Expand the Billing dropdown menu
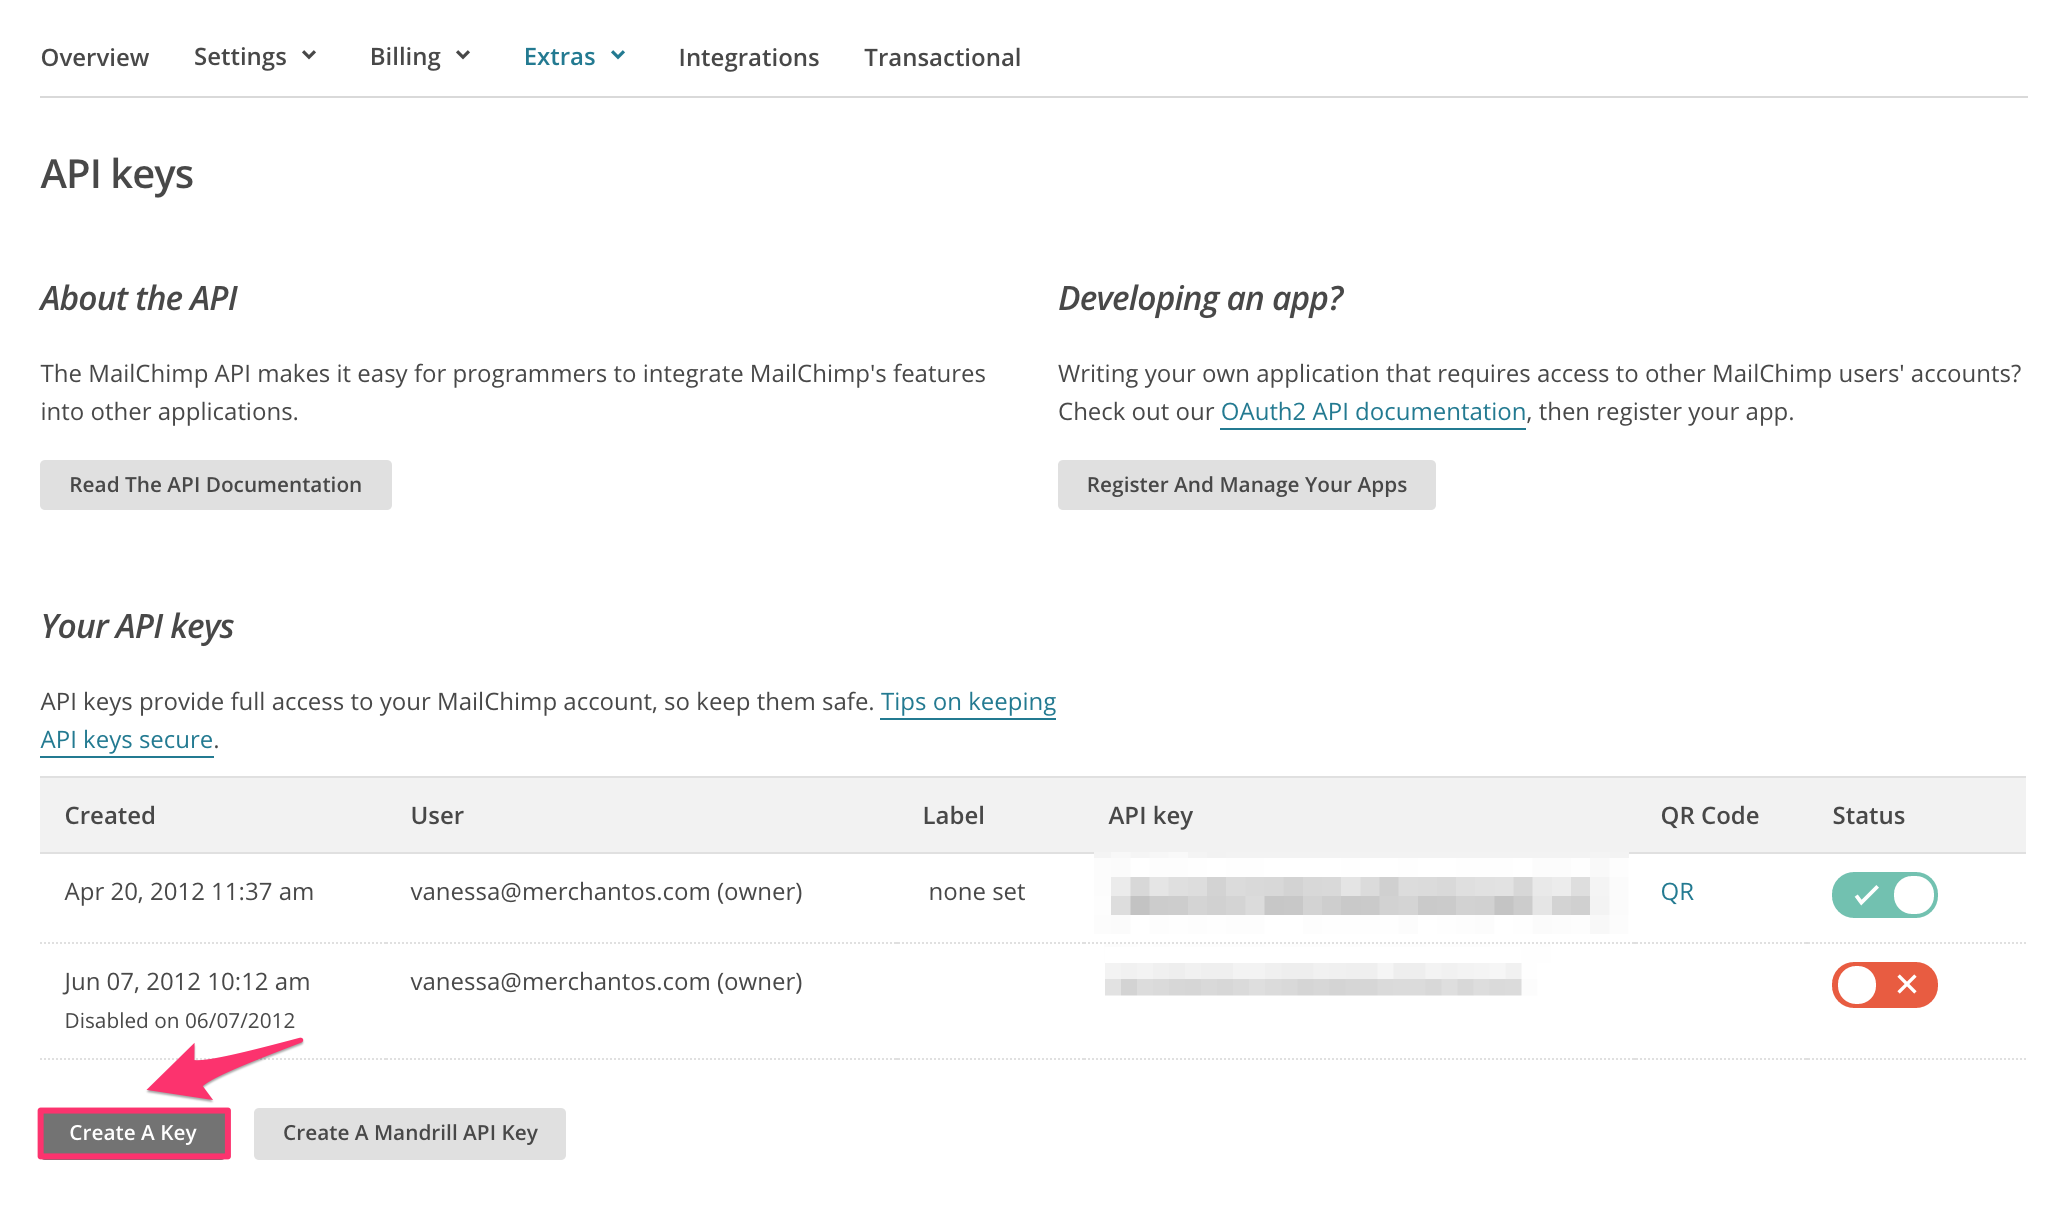The width and height of the screenshot is (2050, 1220). (420, 57)
